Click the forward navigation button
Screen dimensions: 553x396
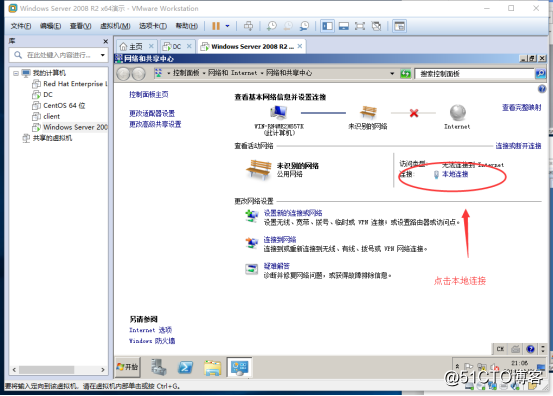[139, 74]
